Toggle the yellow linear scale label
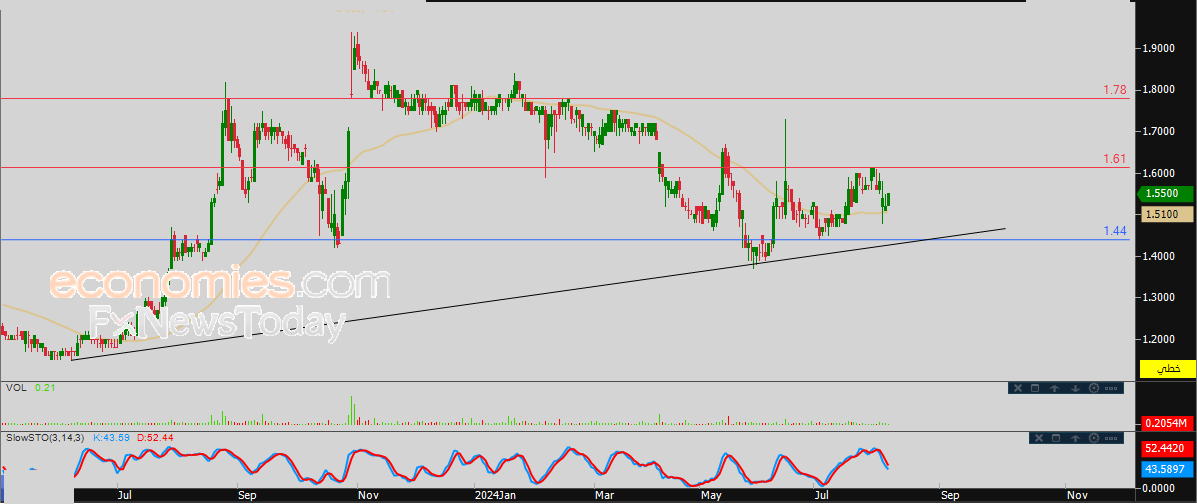The image size is (1197, 504). pos(1167,369)
